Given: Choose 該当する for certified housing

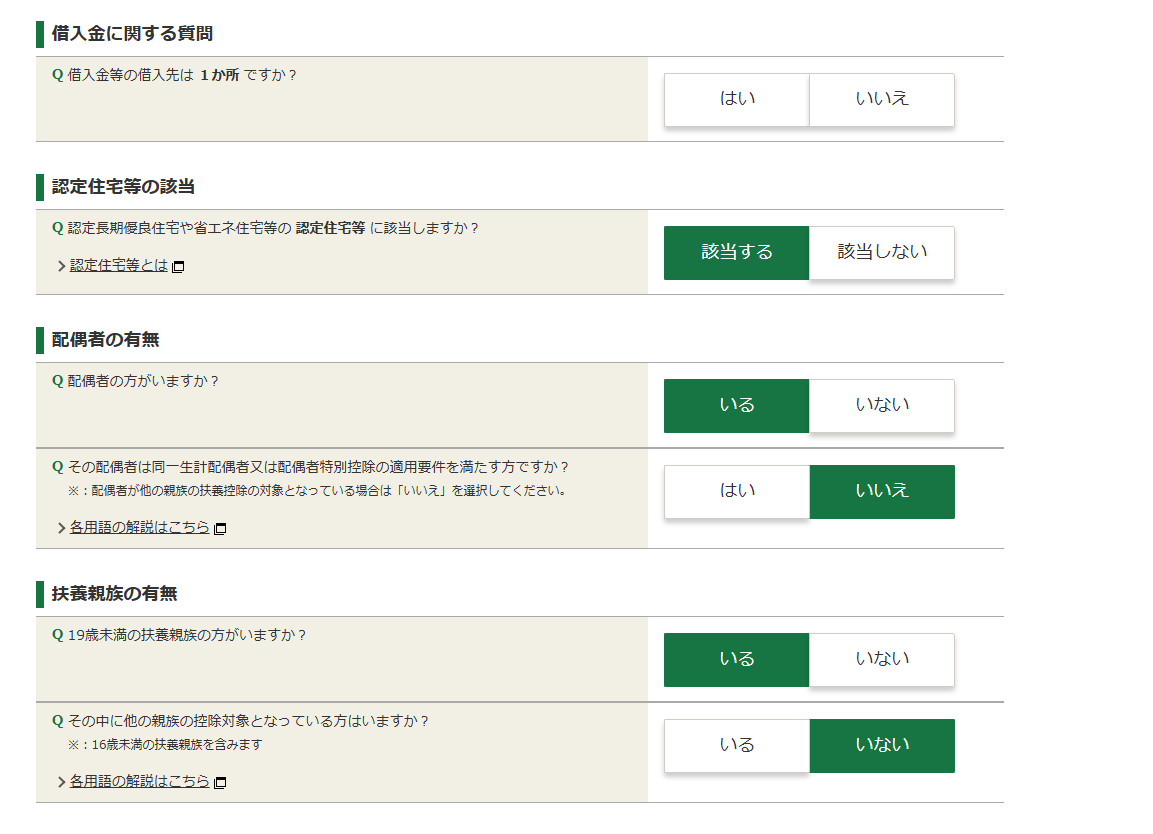Looking at the screenshot, I should (x=737, y=252).
